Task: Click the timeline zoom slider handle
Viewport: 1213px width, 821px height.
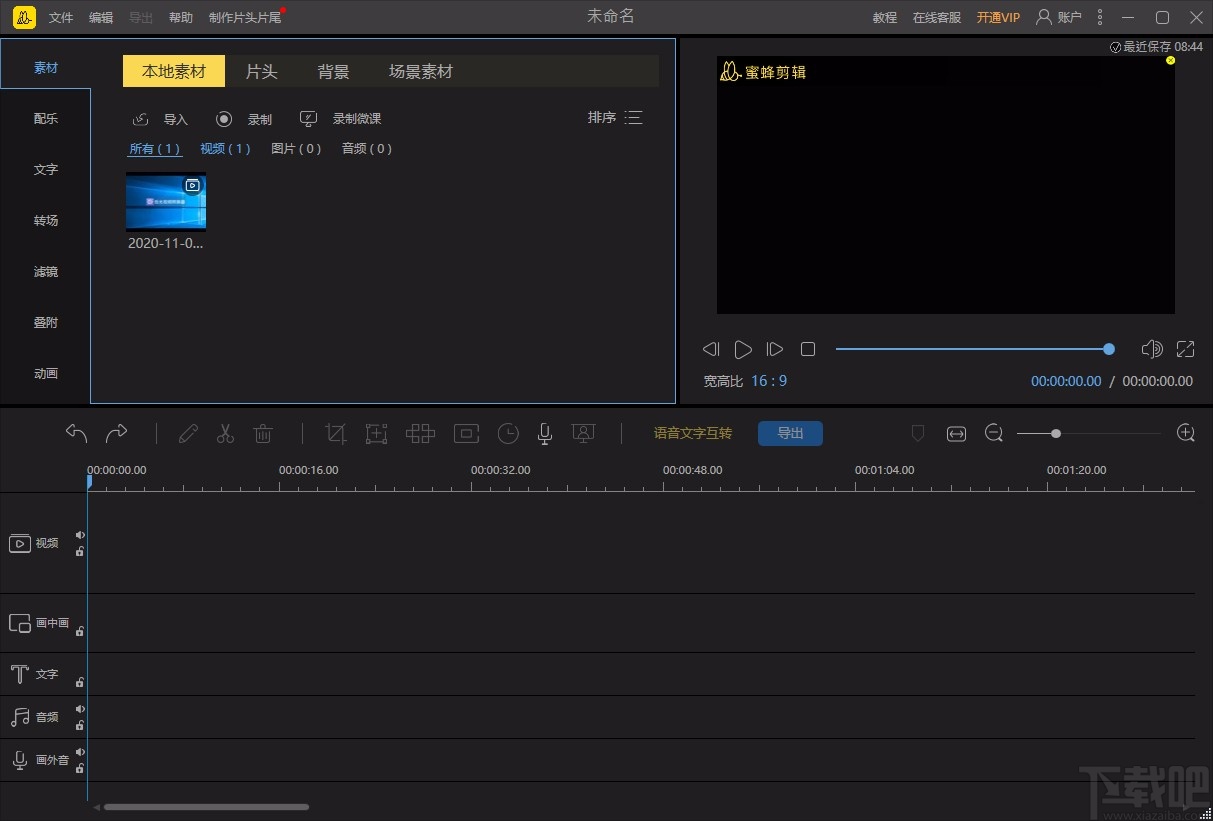Action: pyautogui.click(x=1056, y=433)
